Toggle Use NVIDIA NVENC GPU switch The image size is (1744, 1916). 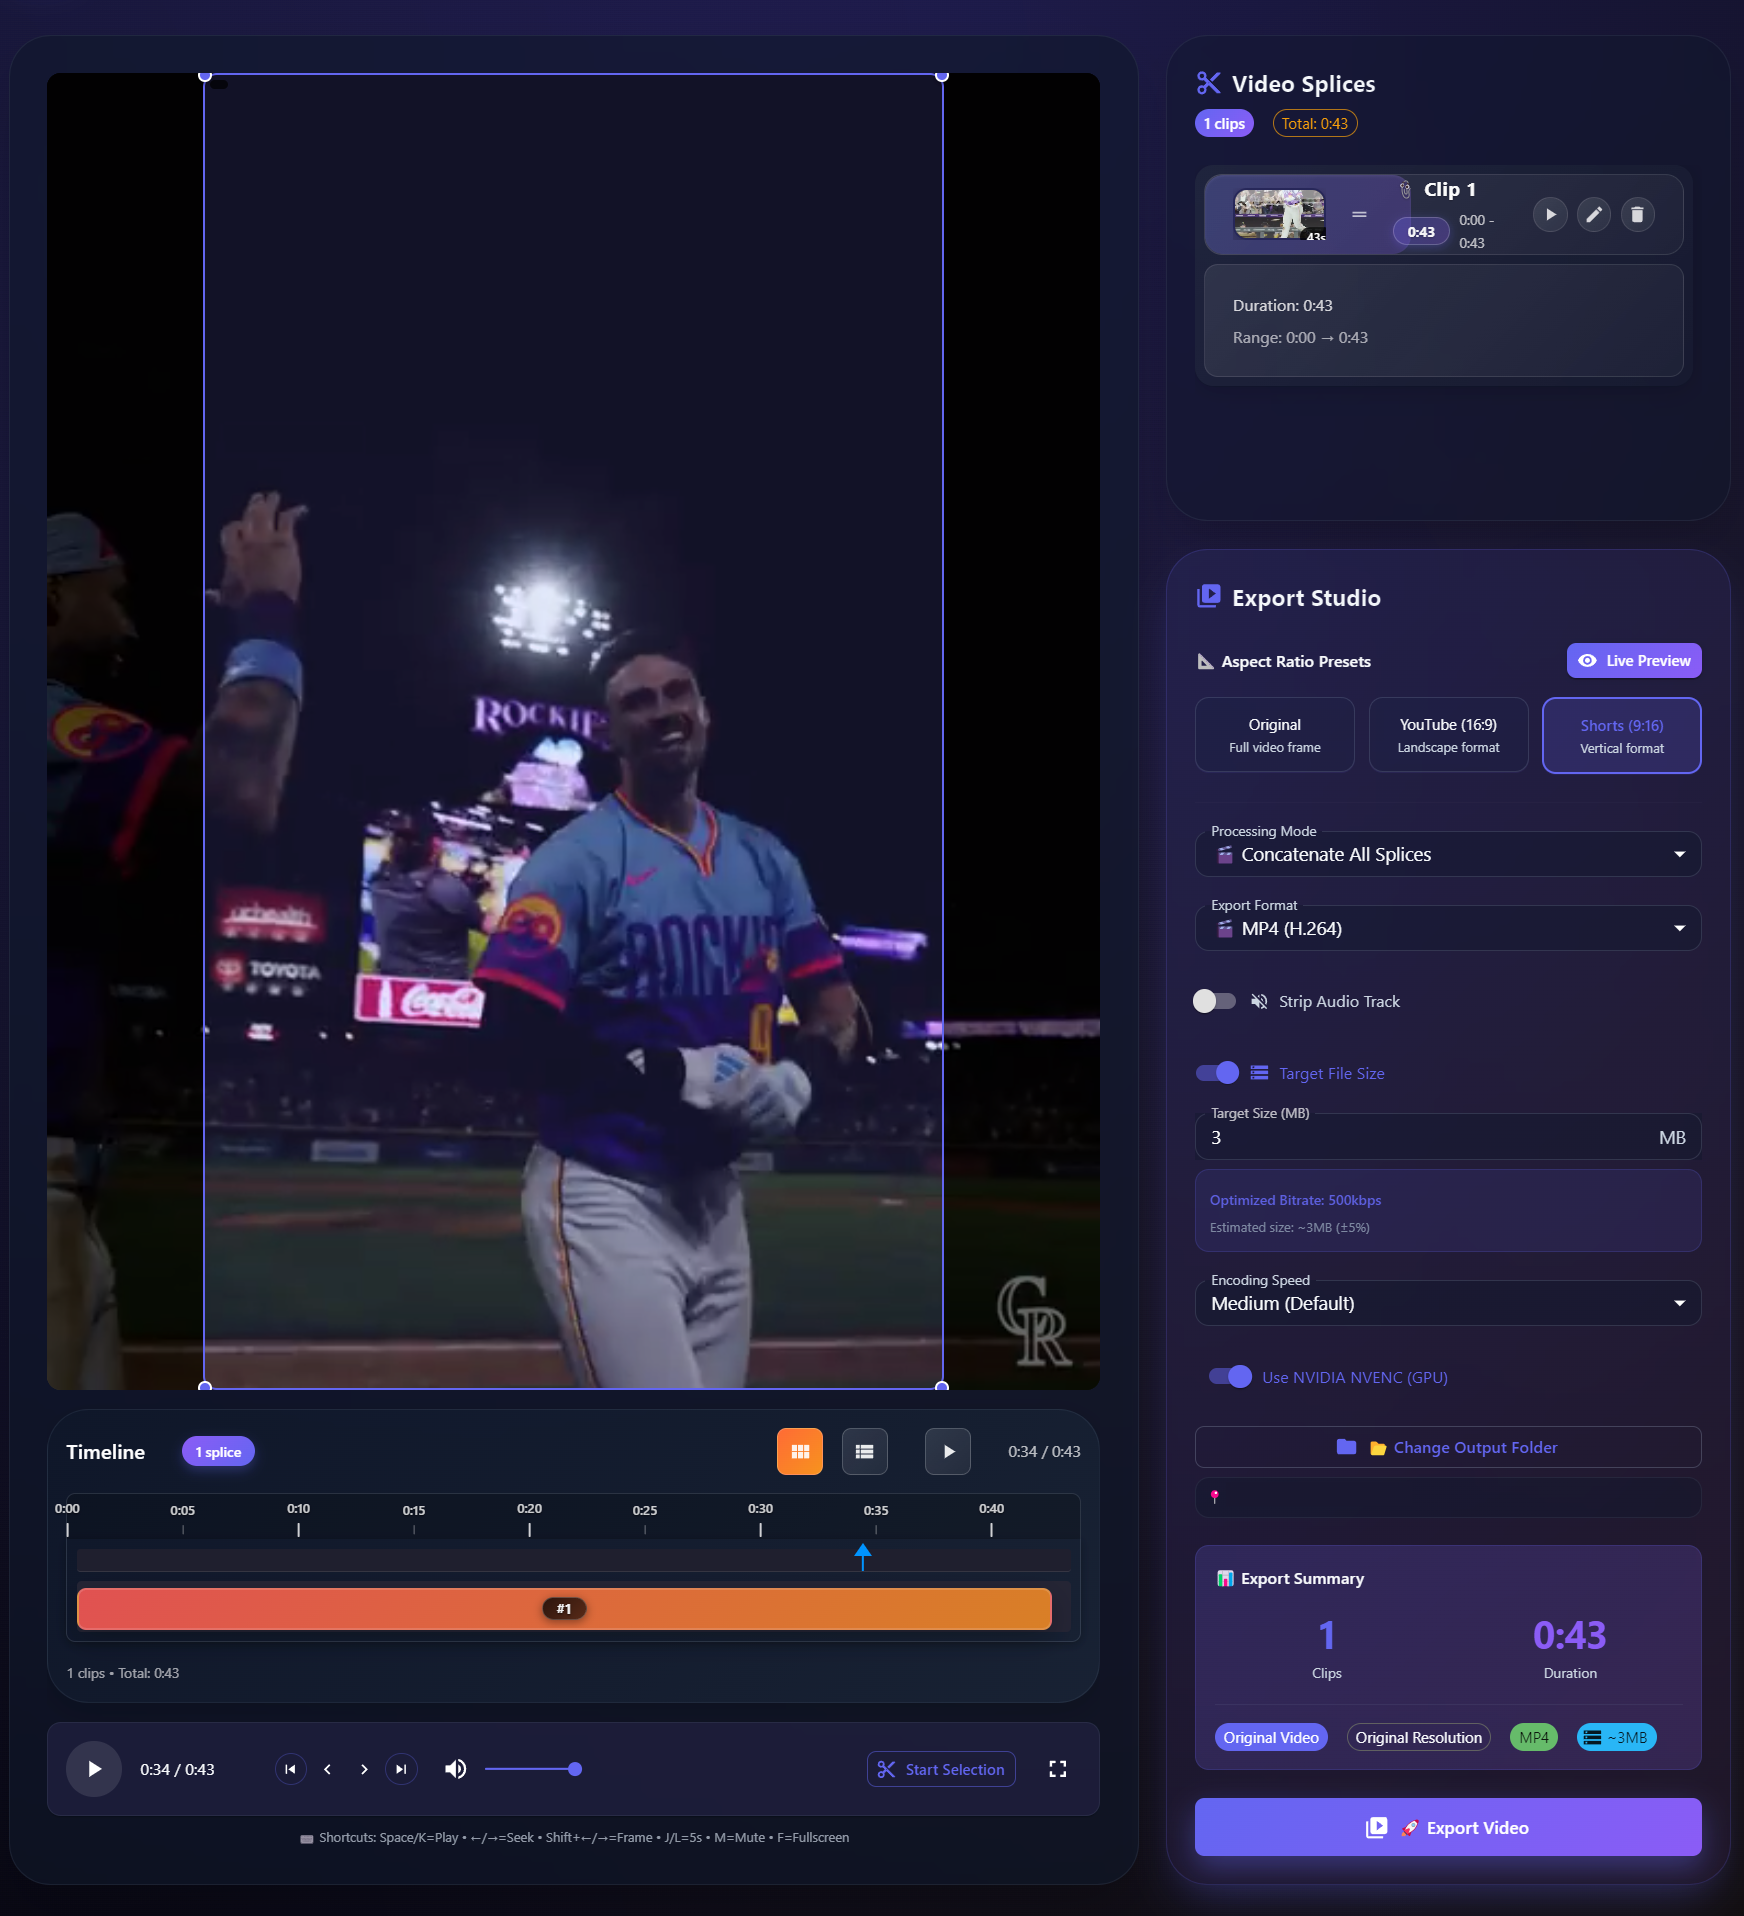(x=1230, y=1377)
